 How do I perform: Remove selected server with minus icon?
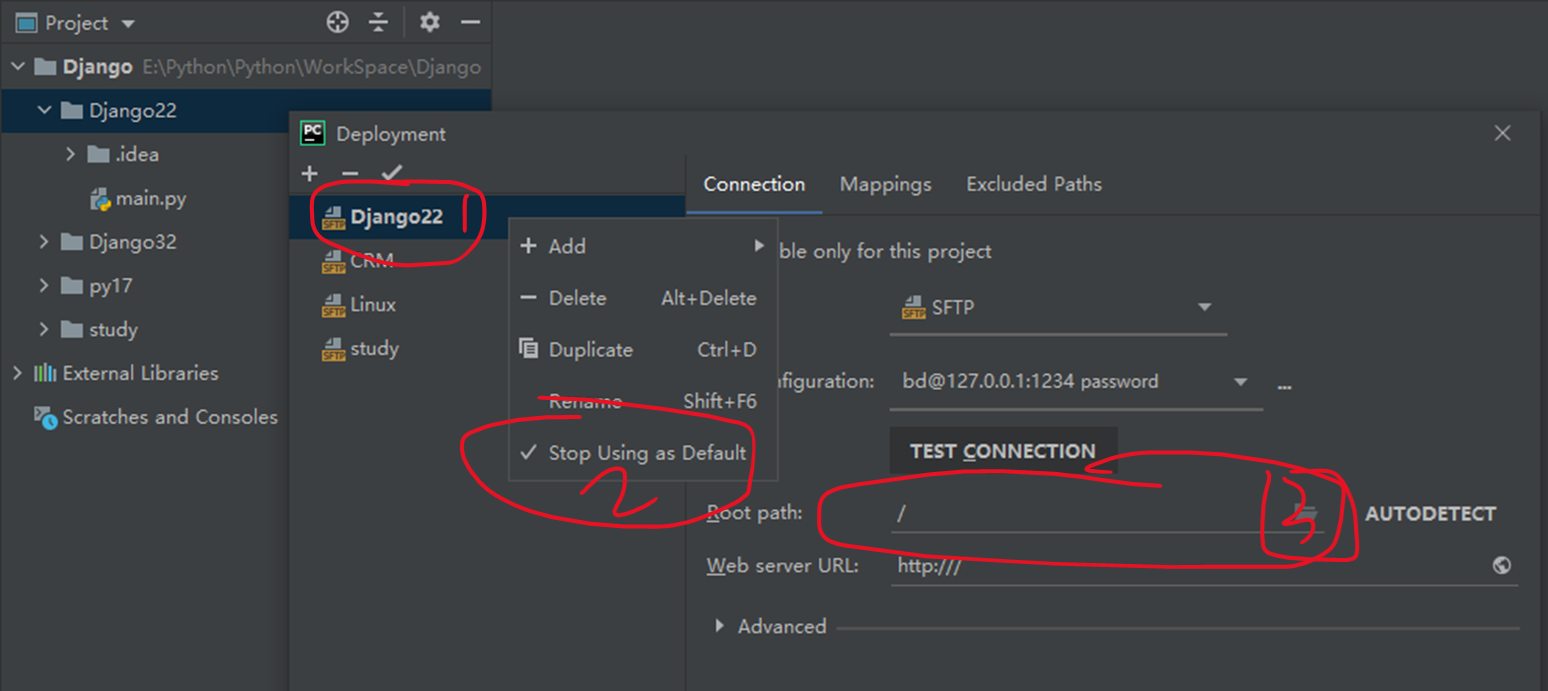pos(350,173)
